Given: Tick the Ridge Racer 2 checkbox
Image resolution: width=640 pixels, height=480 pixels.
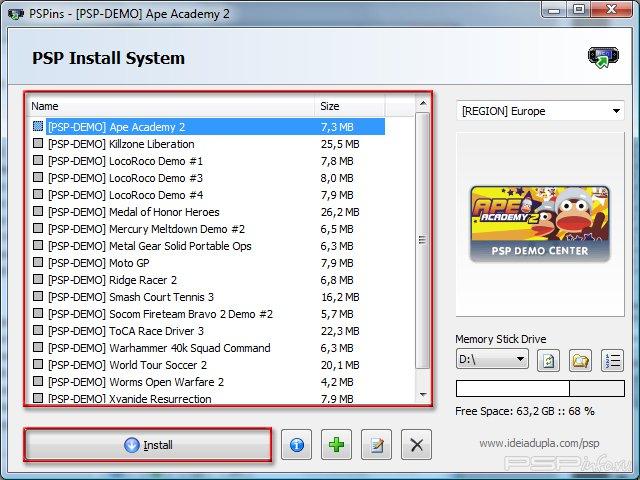Looking at the screenshot, I should (x=38, y=280).
